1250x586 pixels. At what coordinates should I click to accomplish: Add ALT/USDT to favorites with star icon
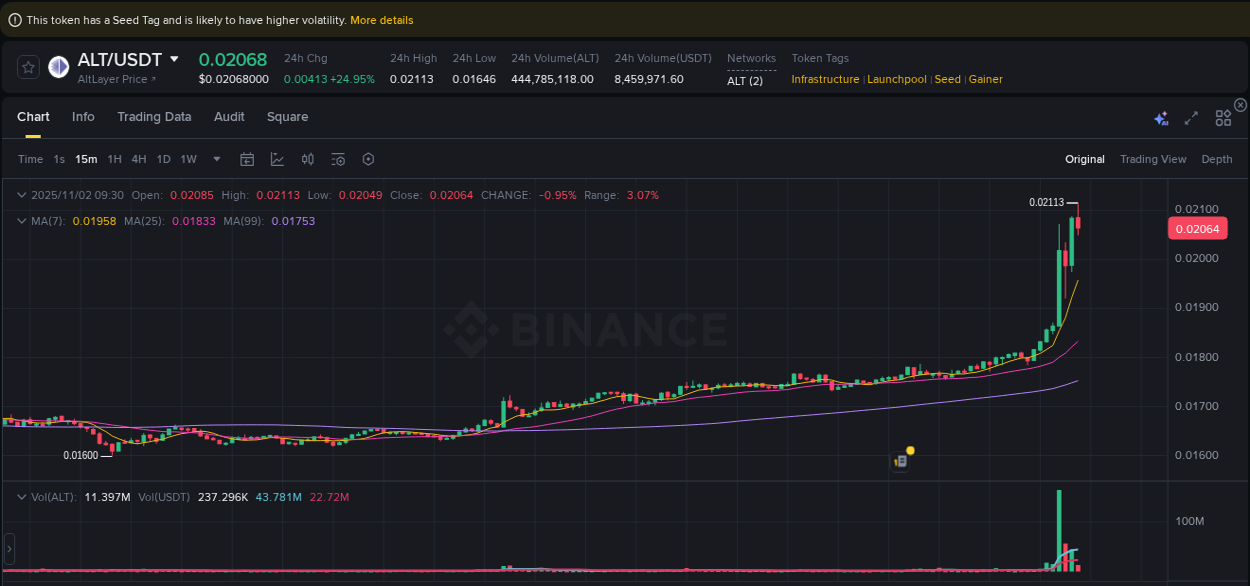(x=28, y=67)
